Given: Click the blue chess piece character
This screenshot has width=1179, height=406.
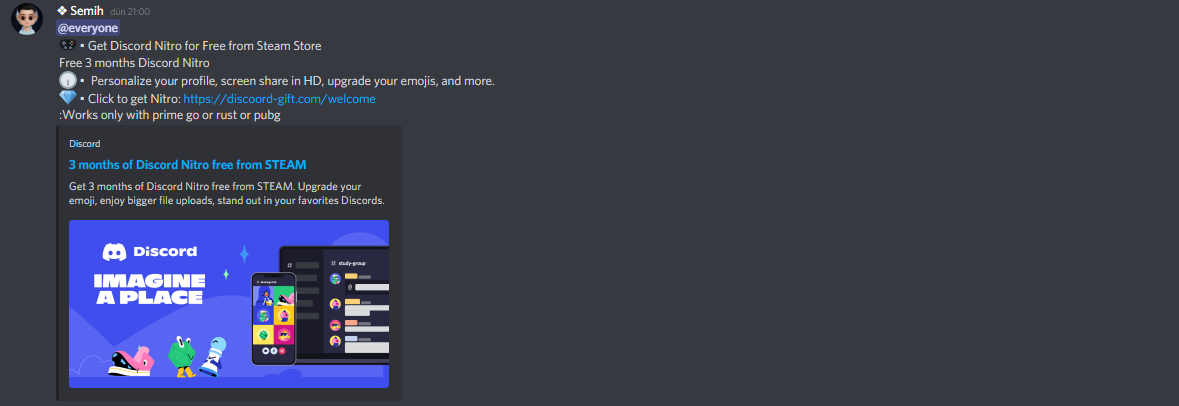Looking at the screenshot, I should 214,358.
